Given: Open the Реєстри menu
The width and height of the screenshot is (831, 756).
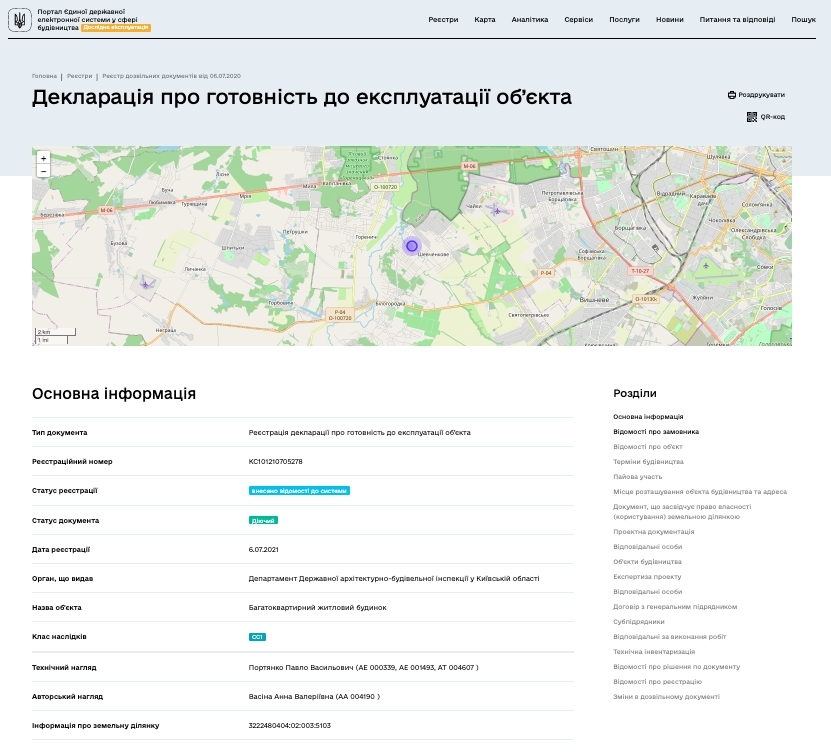Looking at the screenshot, I should [x=443, y=20].
